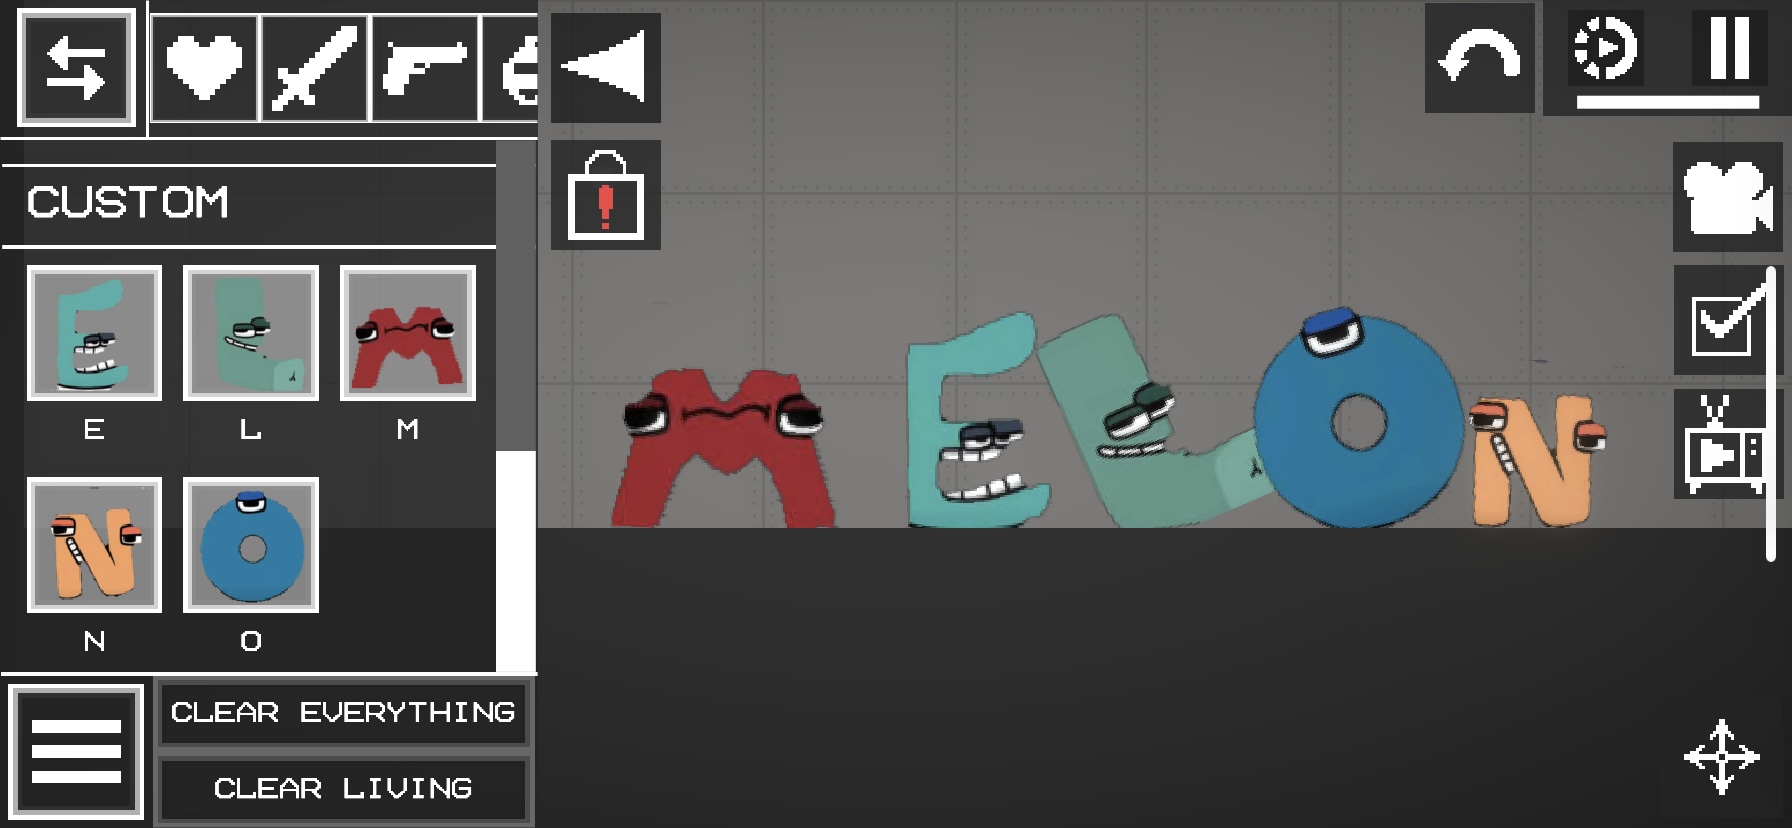The width and height of the screenshot is (1792, 828).
Task: Click the Custom category header
Action: [249, 203]
